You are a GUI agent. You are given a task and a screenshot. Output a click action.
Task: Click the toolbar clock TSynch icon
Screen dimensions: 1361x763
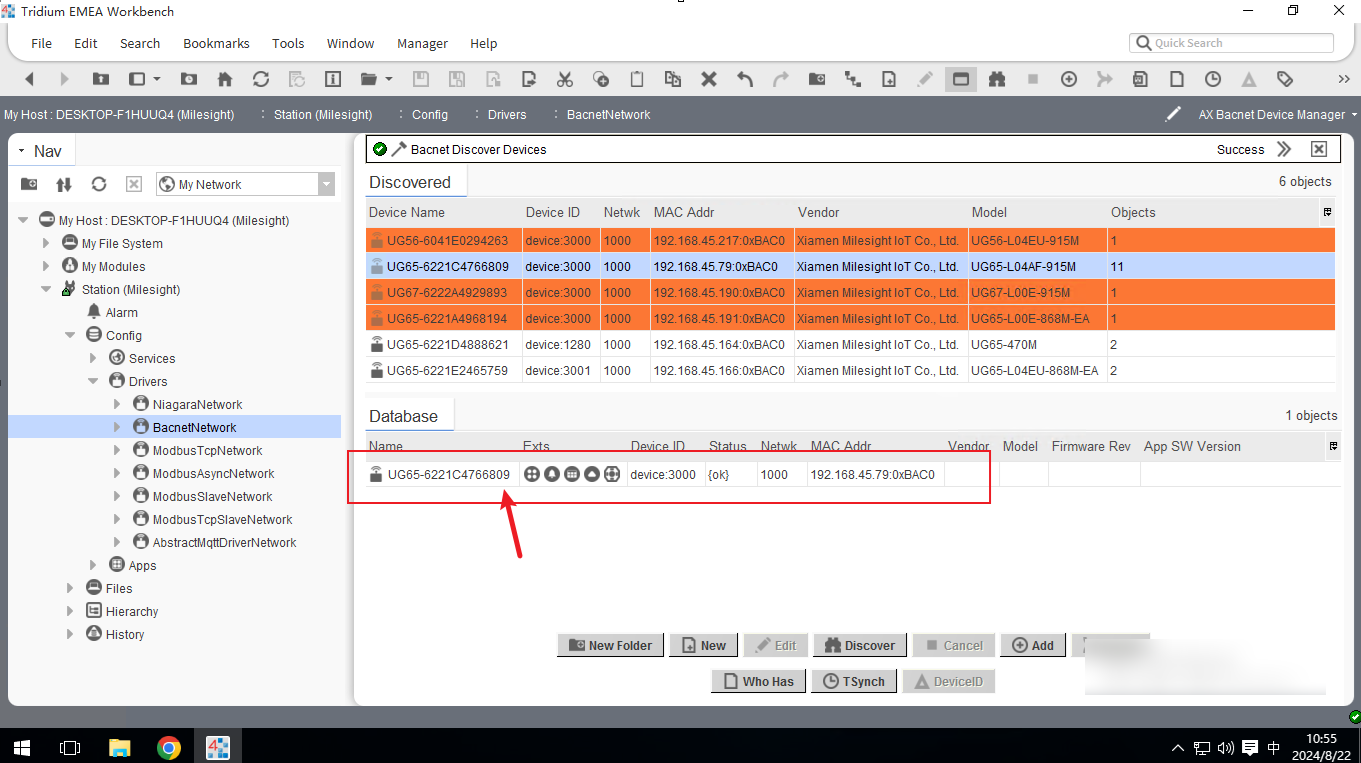point(1213,79)
